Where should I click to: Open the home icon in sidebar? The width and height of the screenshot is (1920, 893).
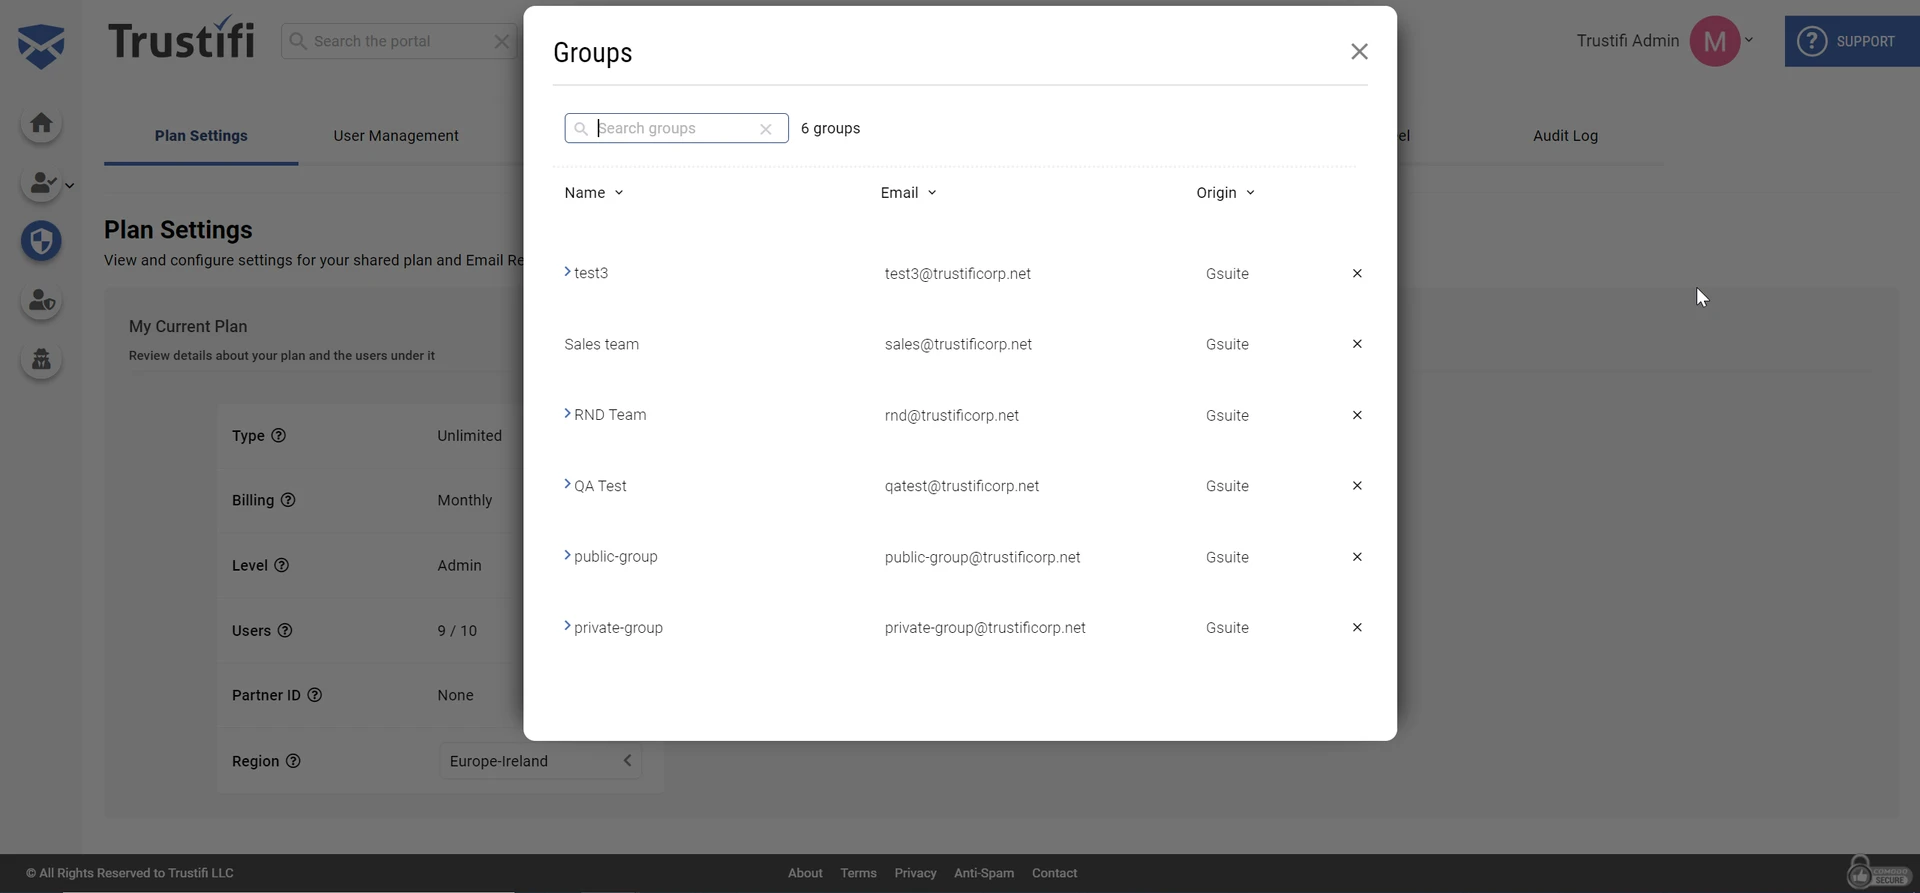tap(41, 123)
